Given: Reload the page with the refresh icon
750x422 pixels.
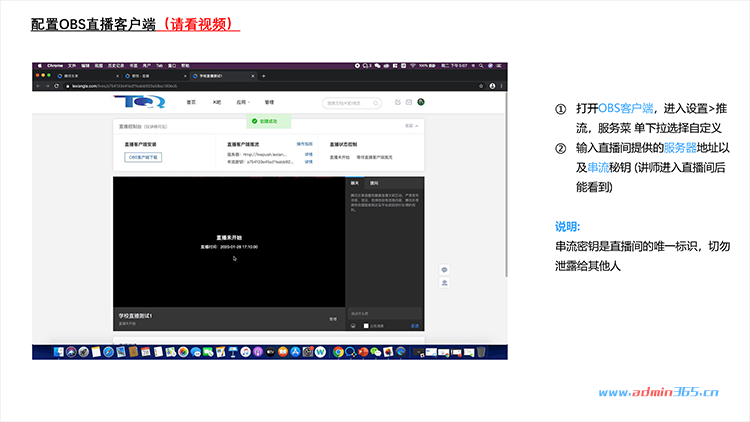Looking at the screenshot, I should pos(56,86).
